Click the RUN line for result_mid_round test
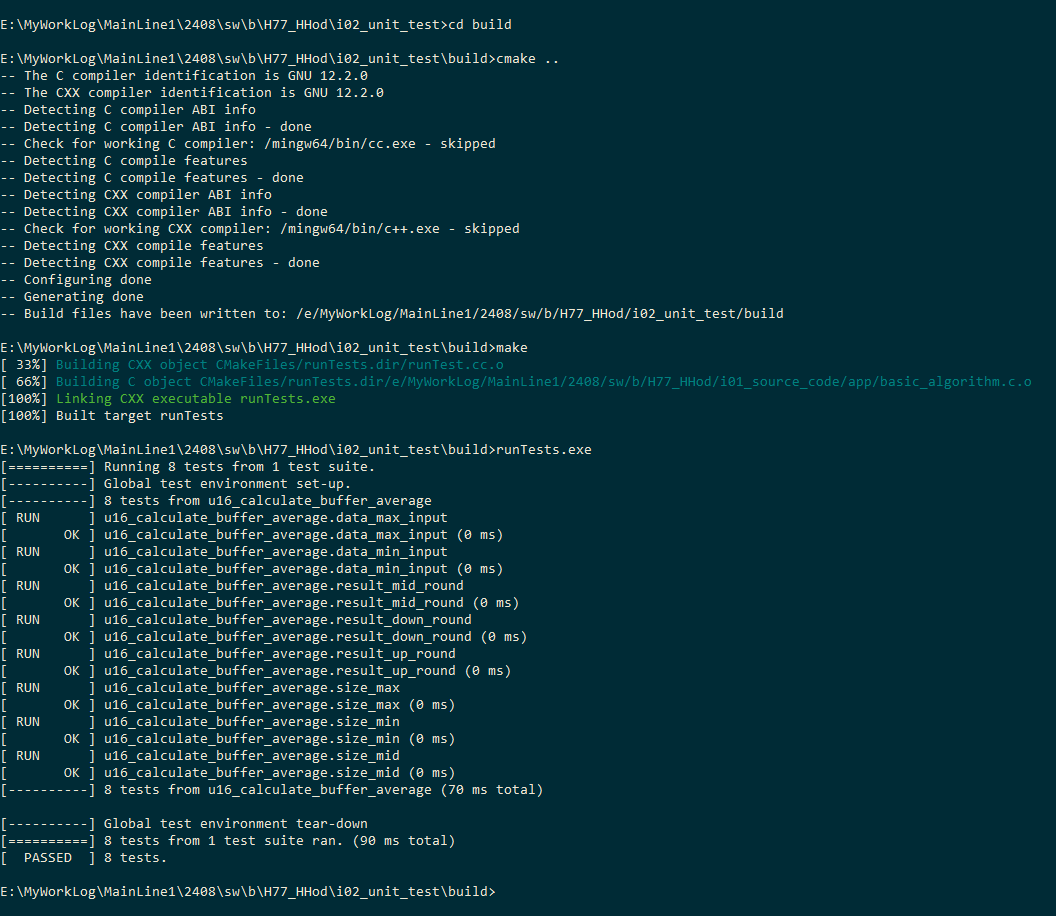Image resolution: width=1056 pixels, height=916 pixels. (x=280, y=585)
